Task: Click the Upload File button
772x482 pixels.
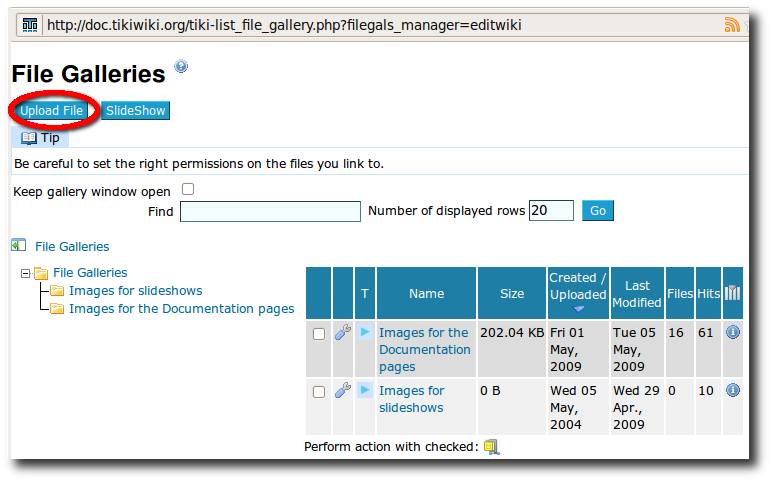Action: [51, 110]
